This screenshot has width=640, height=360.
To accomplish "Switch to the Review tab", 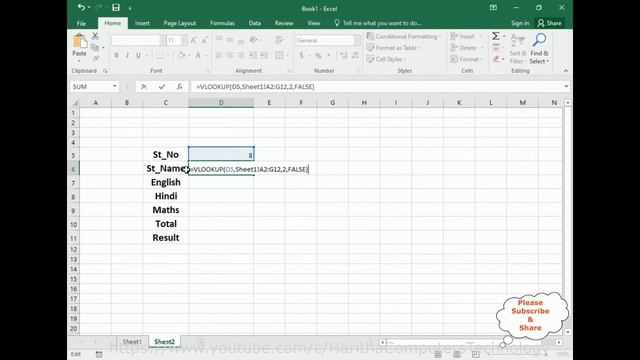I will point(284,23).
